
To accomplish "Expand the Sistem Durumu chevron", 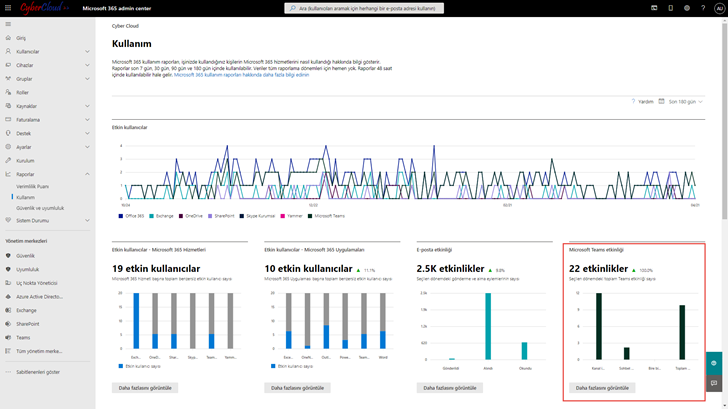I will coord(87,221).
